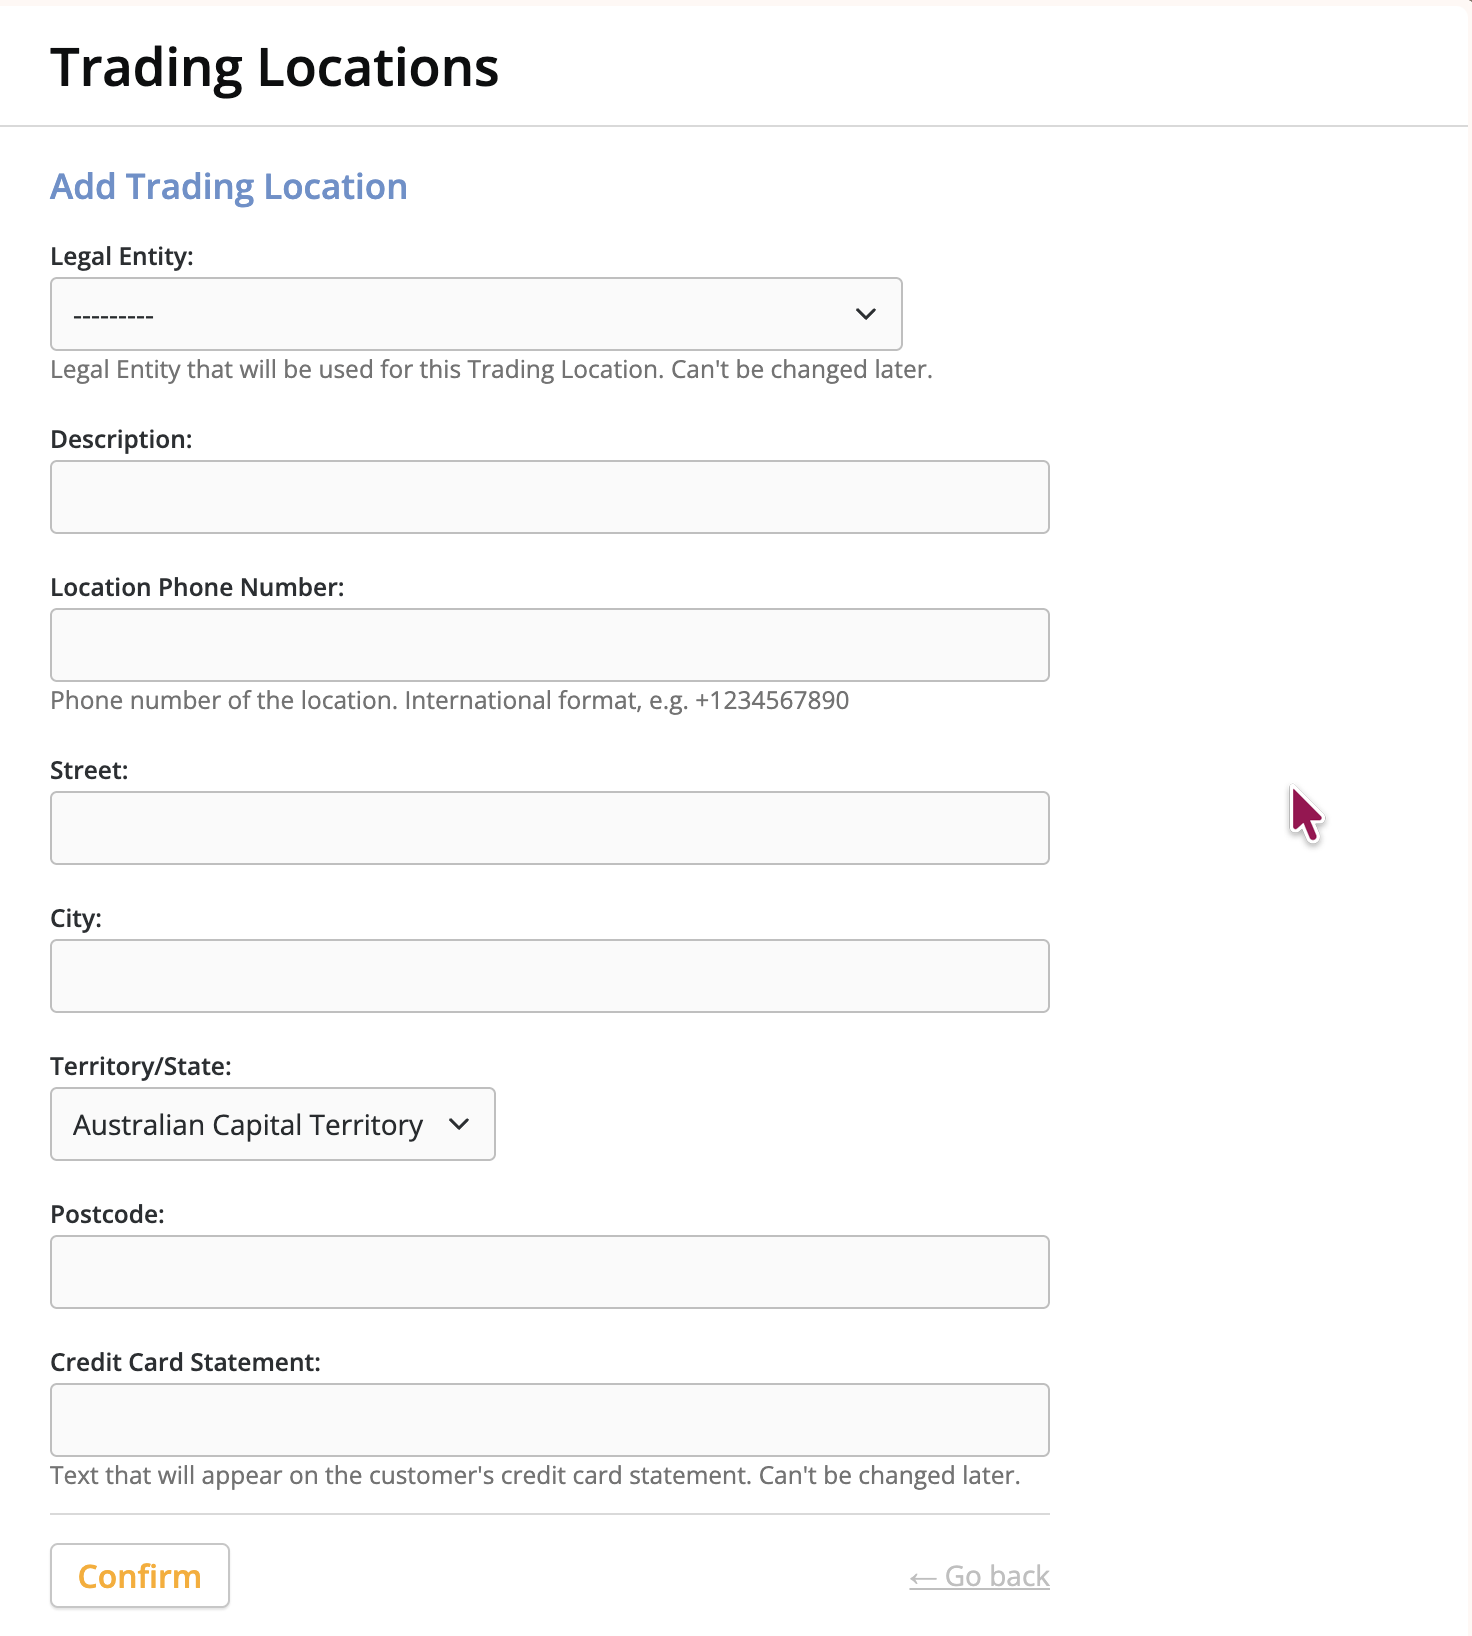Image resolution: width=1472 pixels, height=1636 pixels.
Task: Click the "Postcode:" field label
Action: [107, 1214]
